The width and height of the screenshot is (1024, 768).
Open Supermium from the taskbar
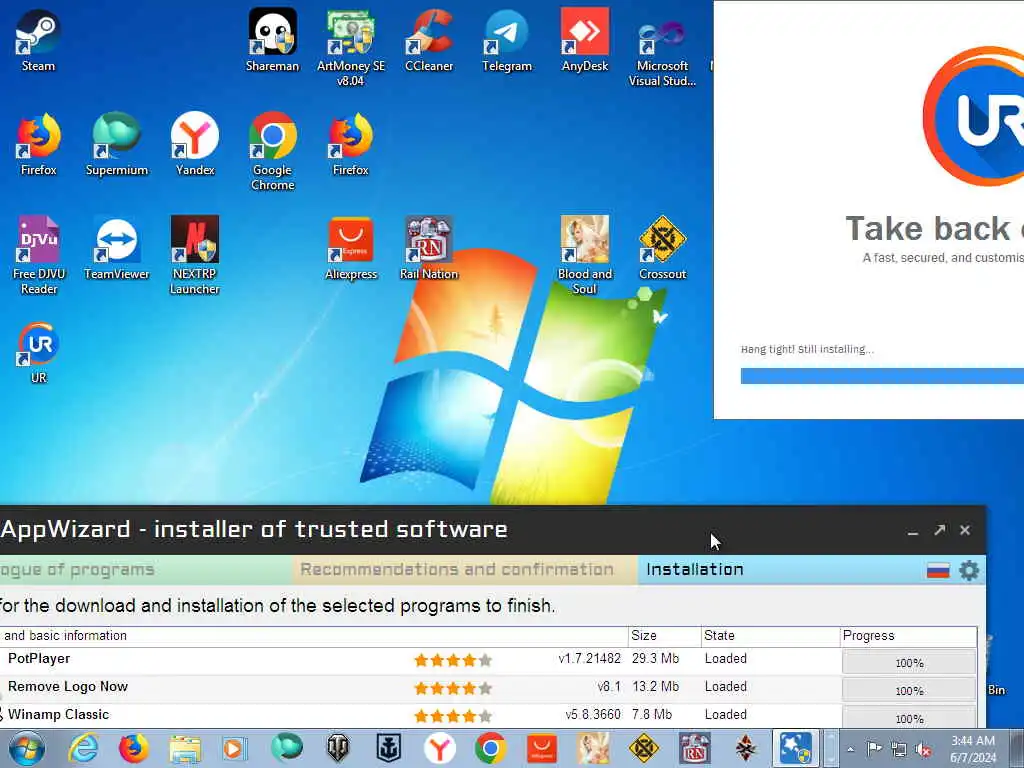[287, 748]
